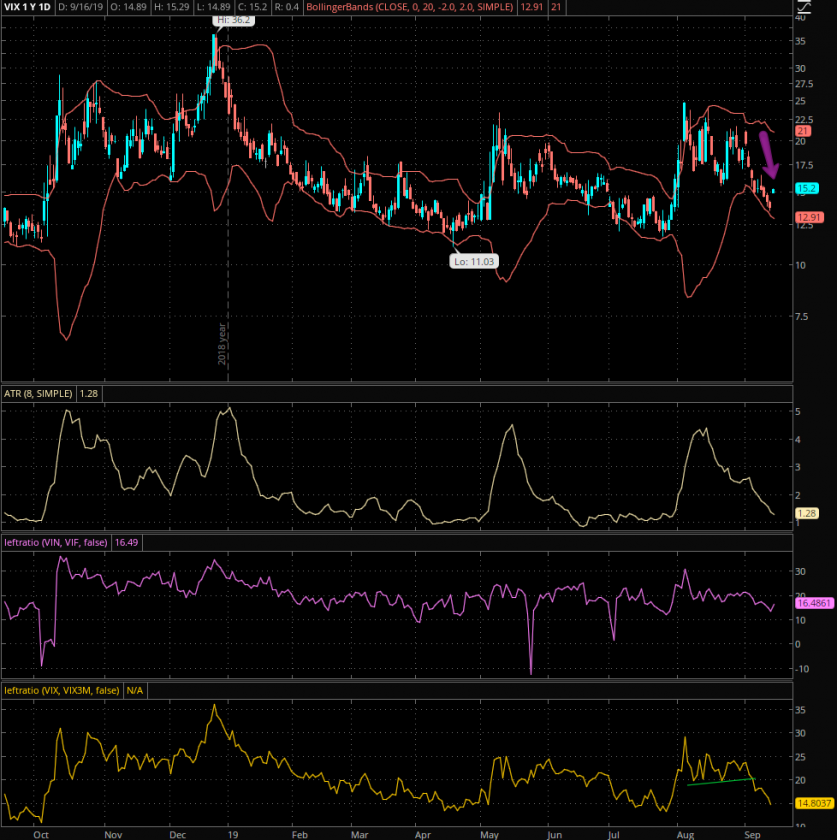Screen dimensions: 837x840
Task: Click the 7.5 level on price axis
Action: point(803,316)
